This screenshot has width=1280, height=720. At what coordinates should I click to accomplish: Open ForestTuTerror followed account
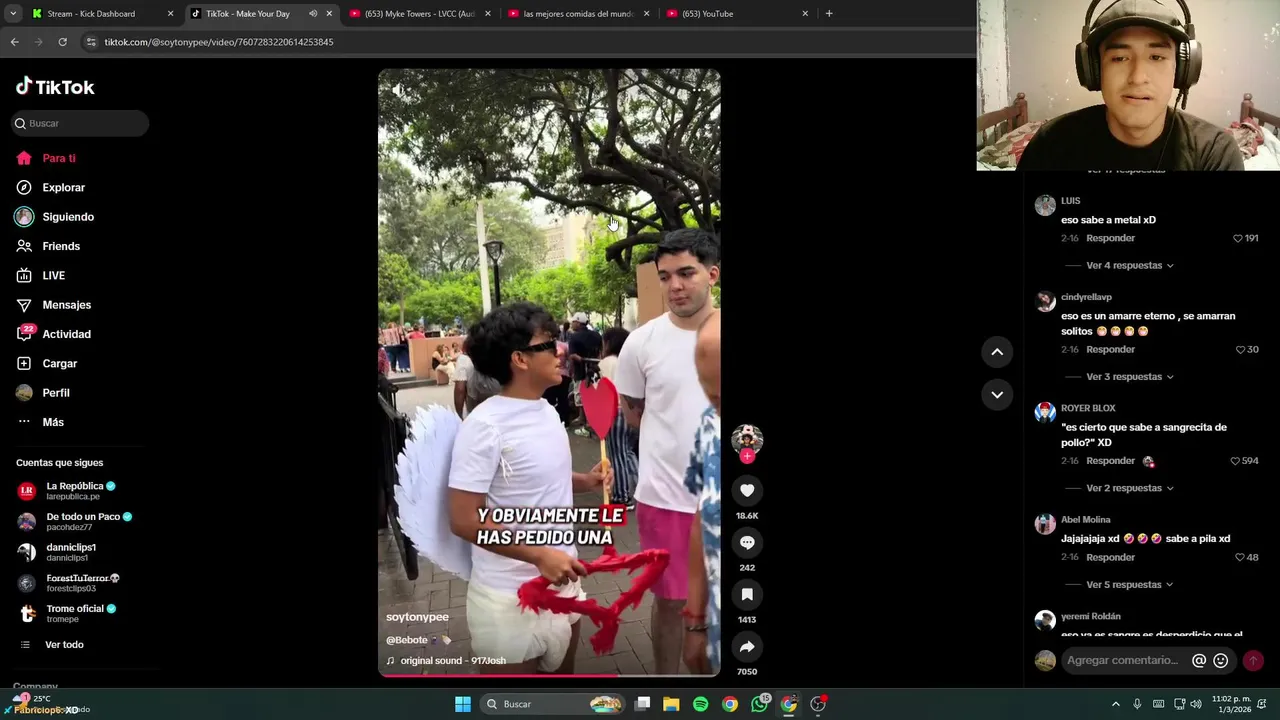(68, 583)
